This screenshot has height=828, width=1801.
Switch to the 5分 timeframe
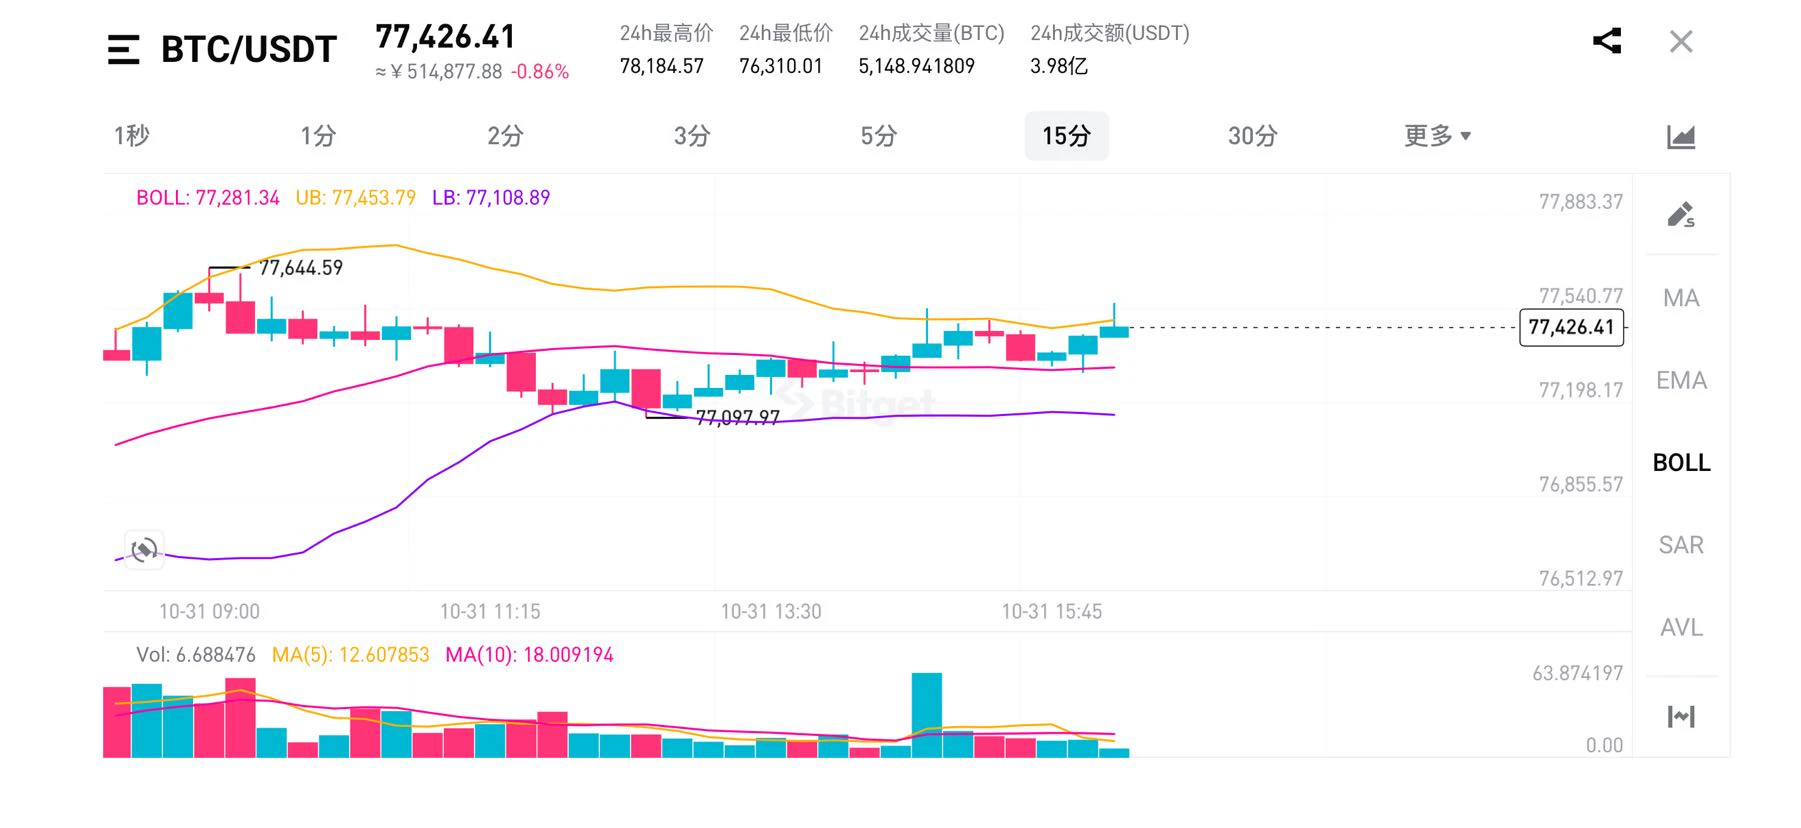[879, 136]
